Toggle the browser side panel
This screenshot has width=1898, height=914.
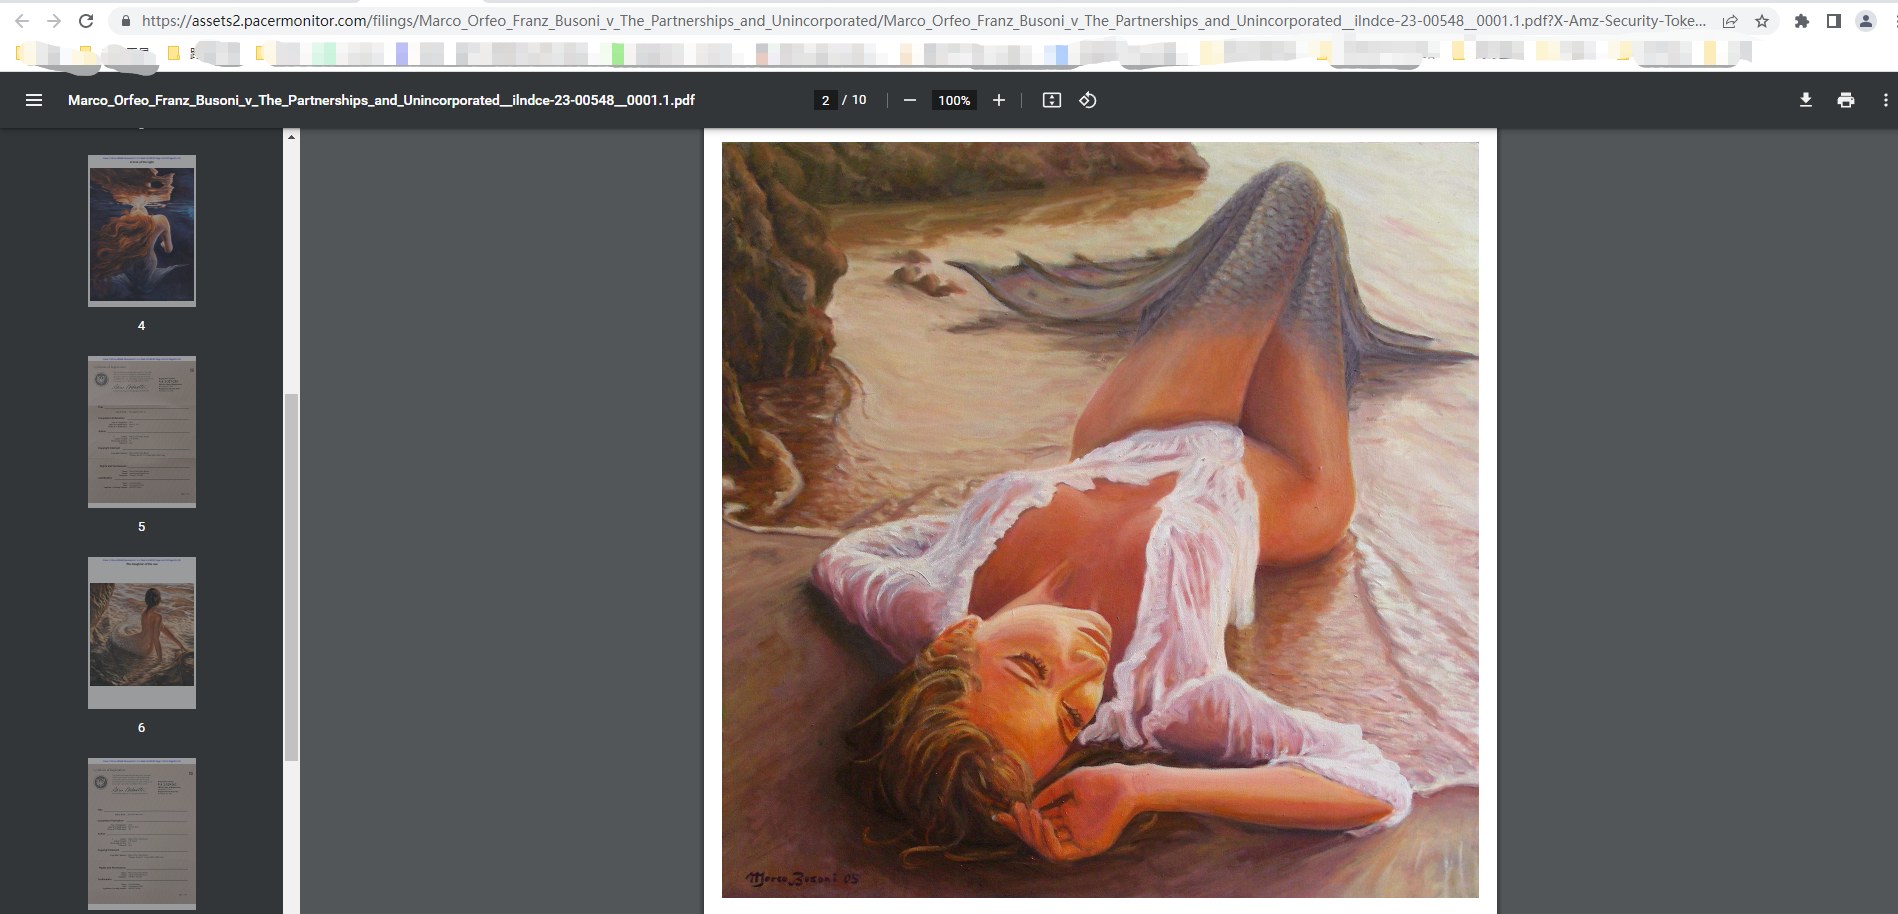[x=1833, y=21]
